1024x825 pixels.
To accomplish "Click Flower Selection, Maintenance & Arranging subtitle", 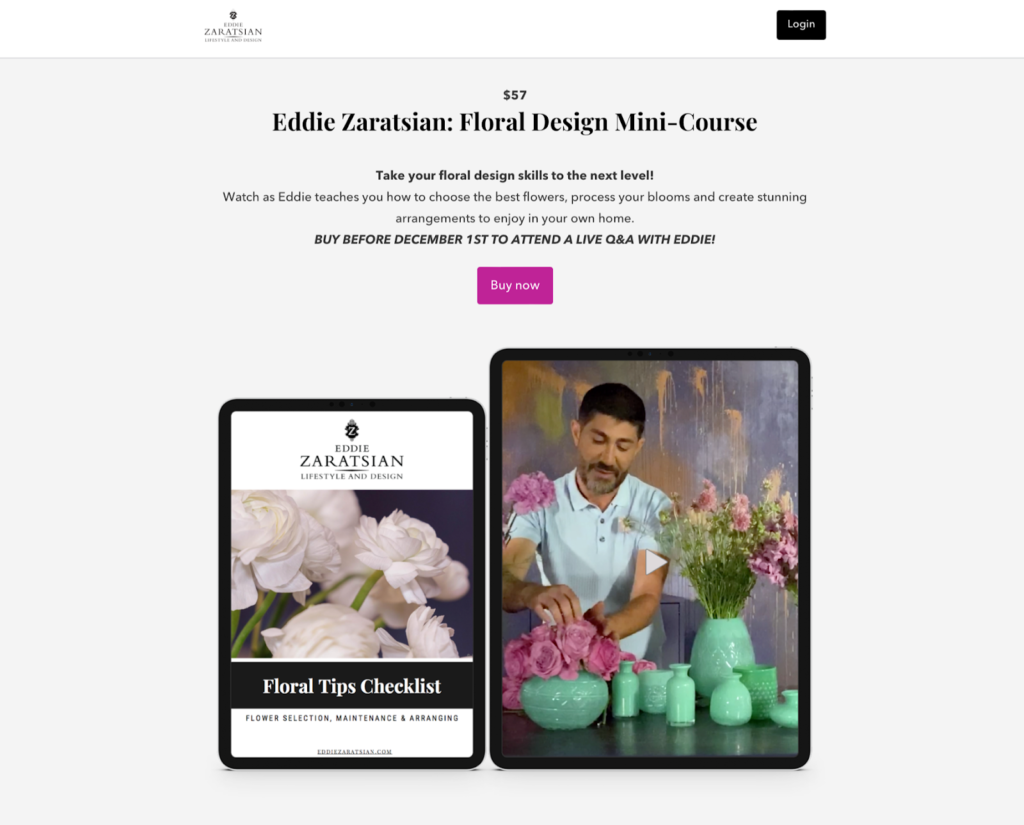I will 352,718.
